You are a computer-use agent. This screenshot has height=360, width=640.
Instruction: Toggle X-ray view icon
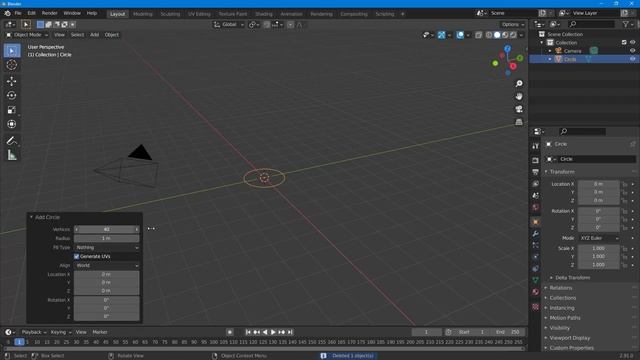click(478, 35)
